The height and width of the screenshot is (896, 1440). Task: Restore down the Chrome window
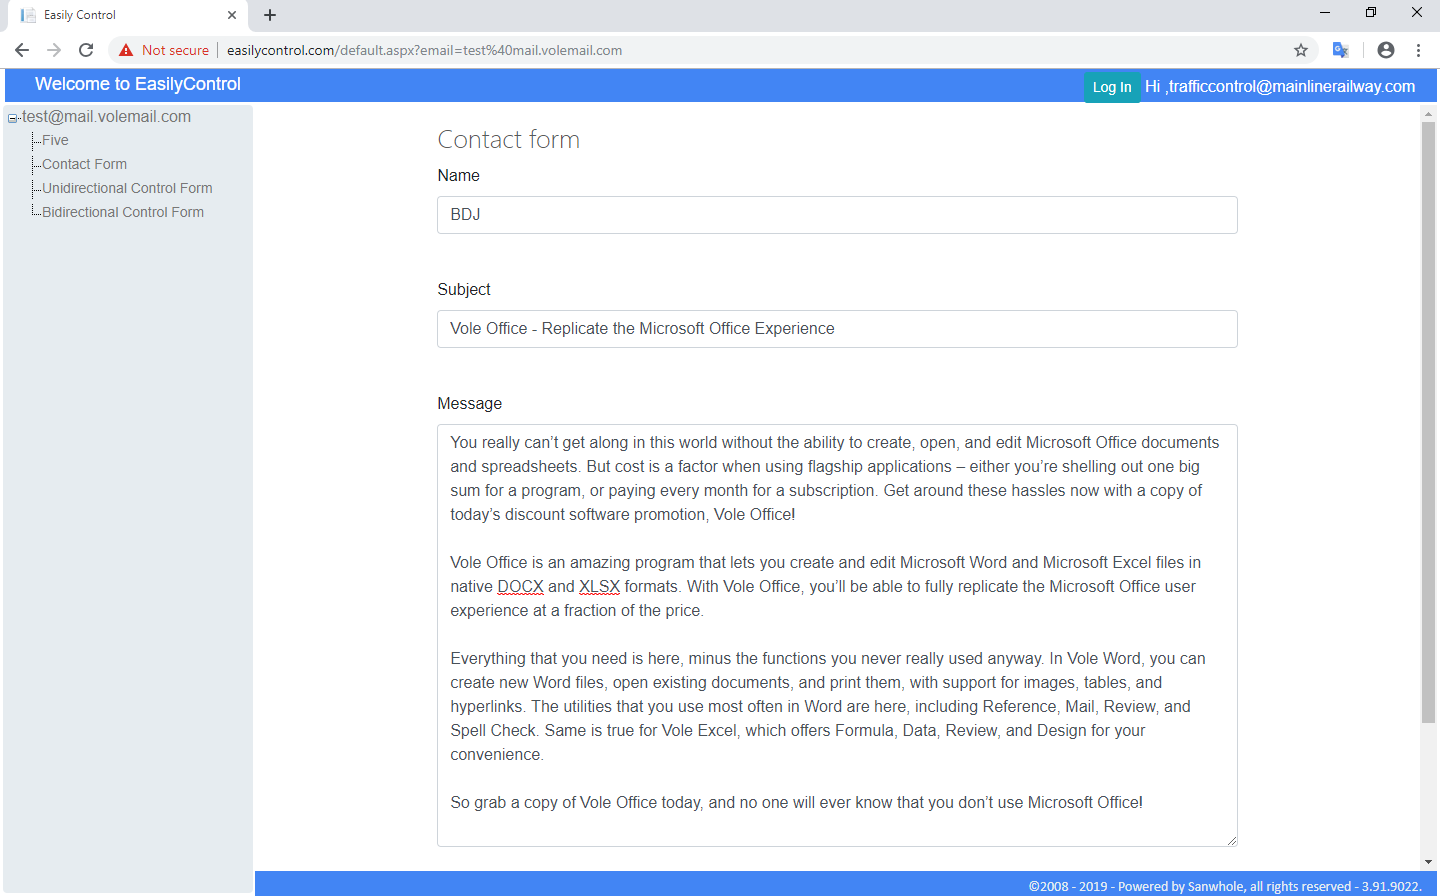tap(1371, 13)
